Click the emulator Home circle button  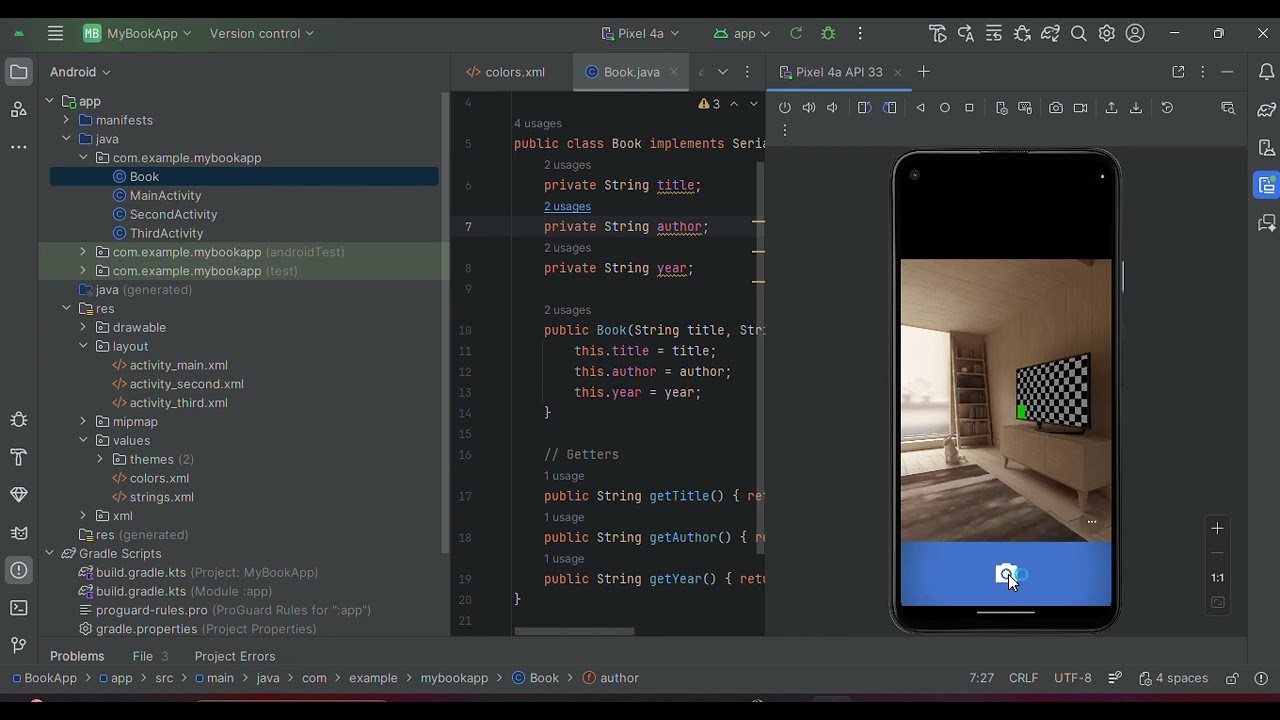tap(945, 108)
